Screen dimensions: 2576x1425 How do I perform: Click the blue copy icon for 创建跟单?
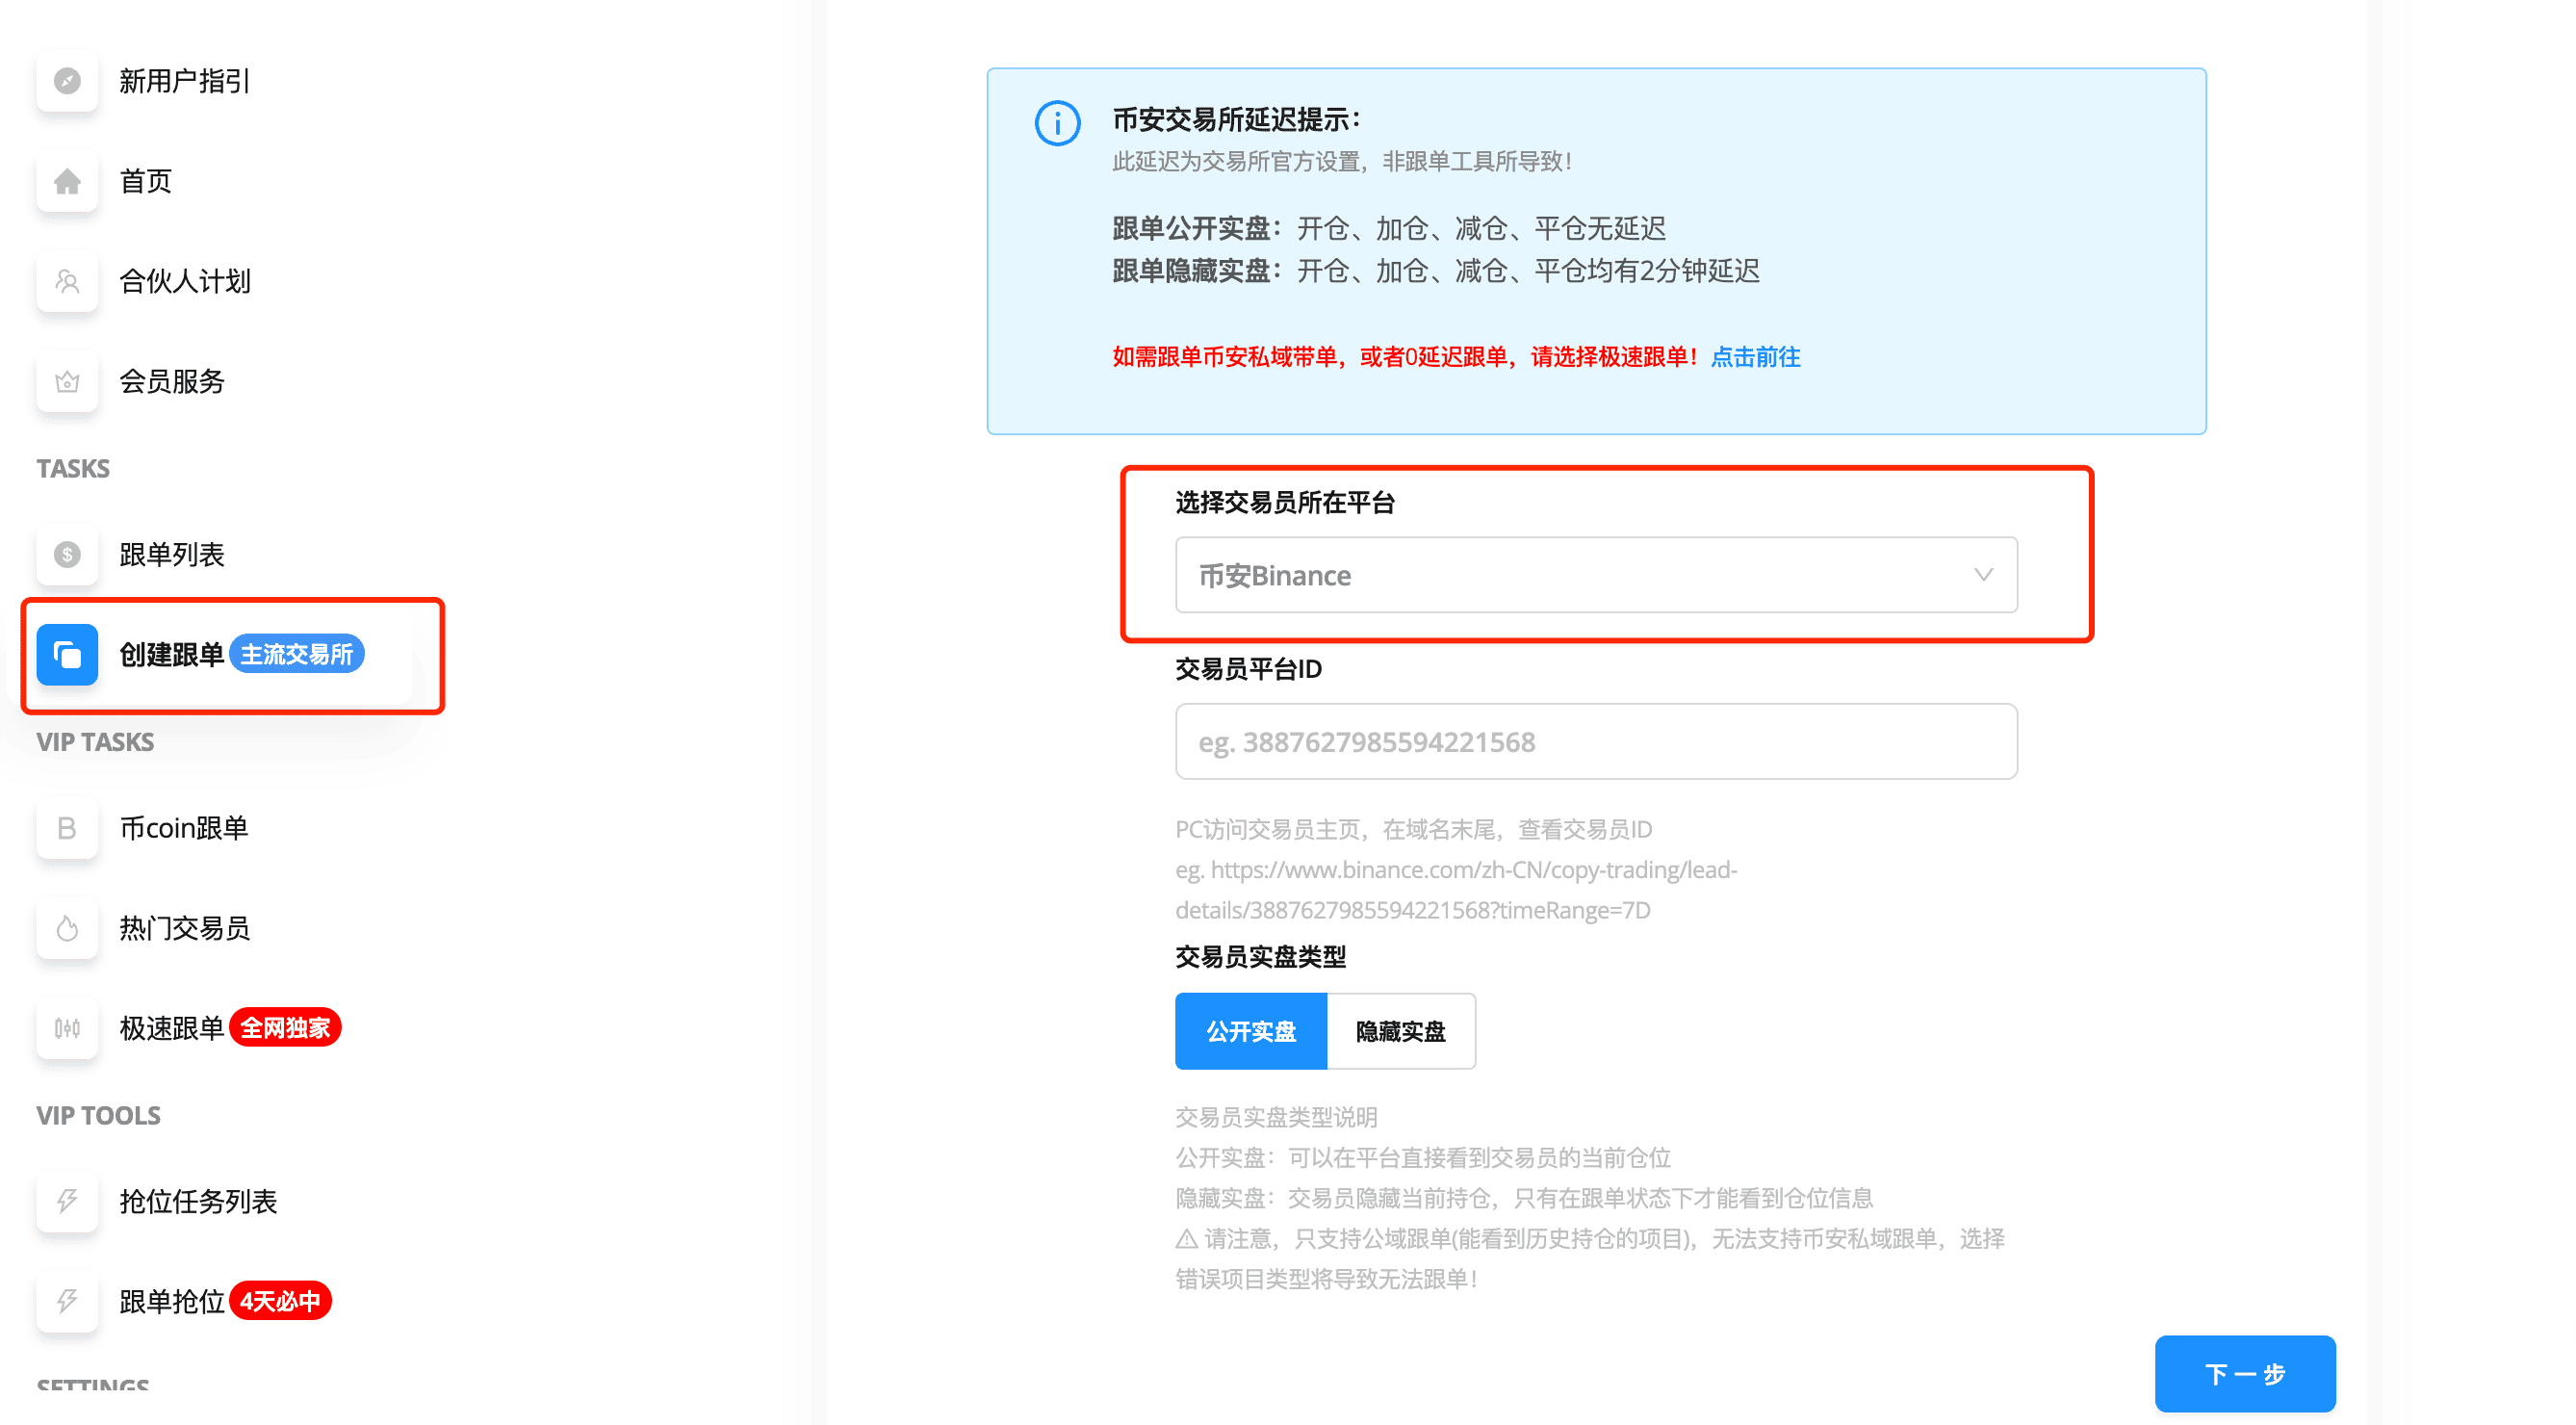pyautogui.click(x=67, y=654)
